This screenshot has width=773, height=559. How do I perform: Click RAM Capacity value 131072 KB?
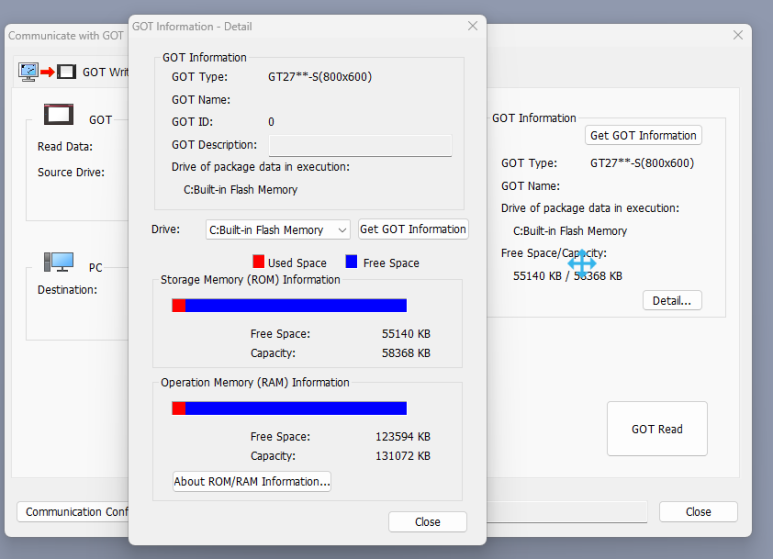pyautogui.click(x=403, y=456)
